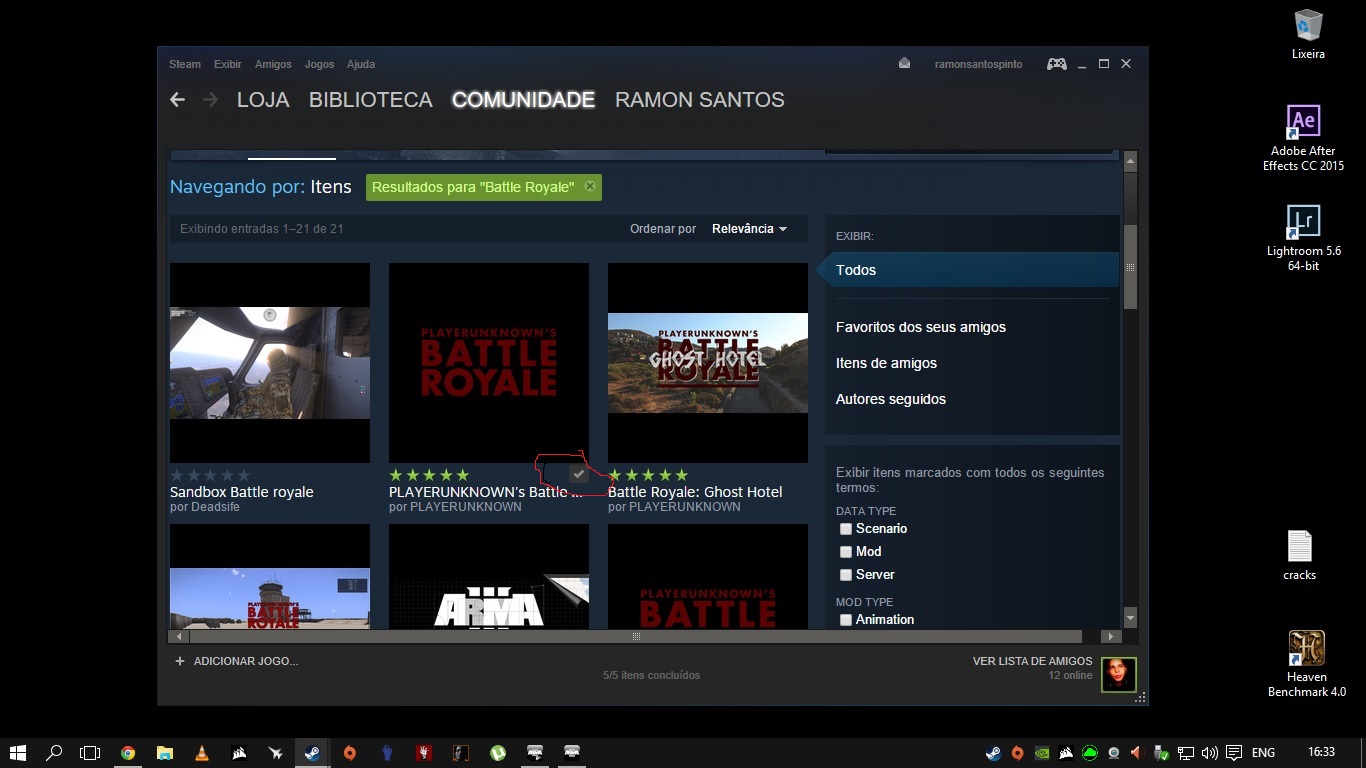The image size is (1366, 768).
Task: Open Google Chrome from the taskbar
Action: coord(128,753)
